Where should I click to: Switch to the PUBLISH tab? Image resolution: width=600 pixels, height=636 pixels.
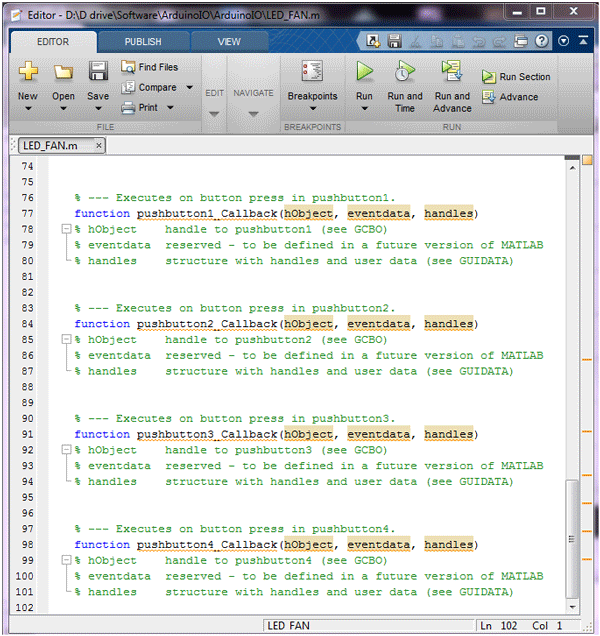tap(143, 42)
